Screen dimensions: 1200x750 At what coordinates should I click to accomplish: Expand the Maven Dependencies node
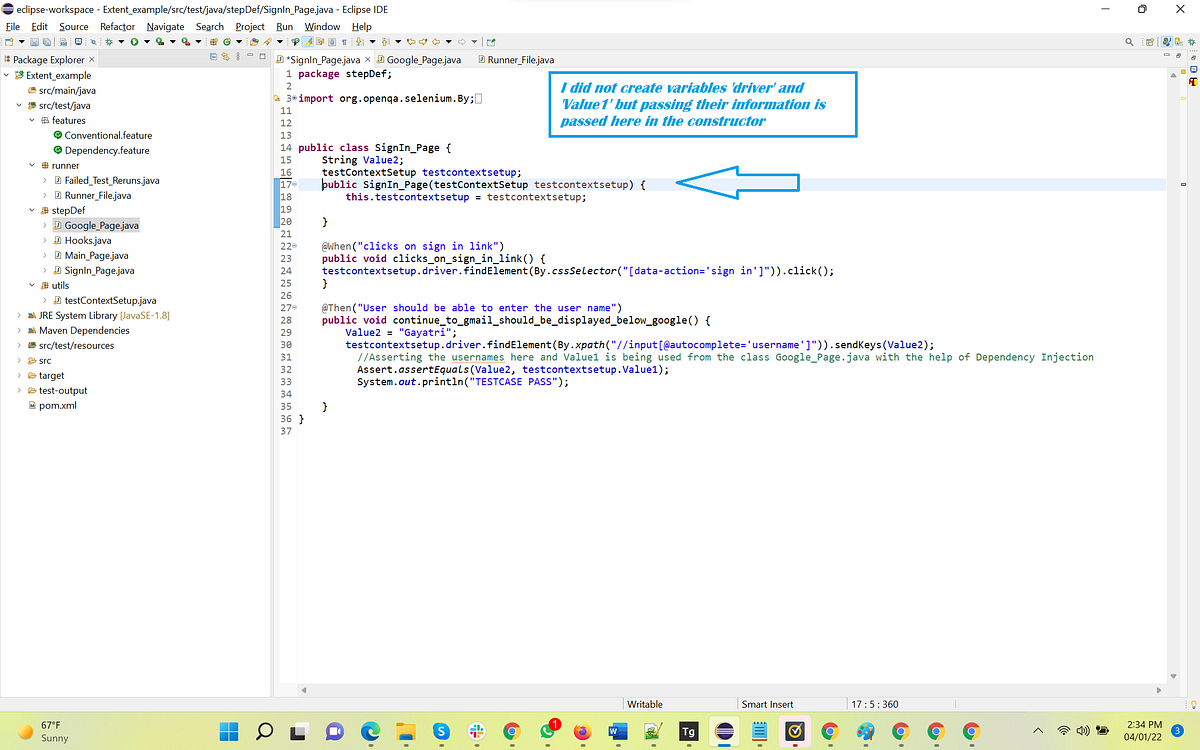[18, 330]
